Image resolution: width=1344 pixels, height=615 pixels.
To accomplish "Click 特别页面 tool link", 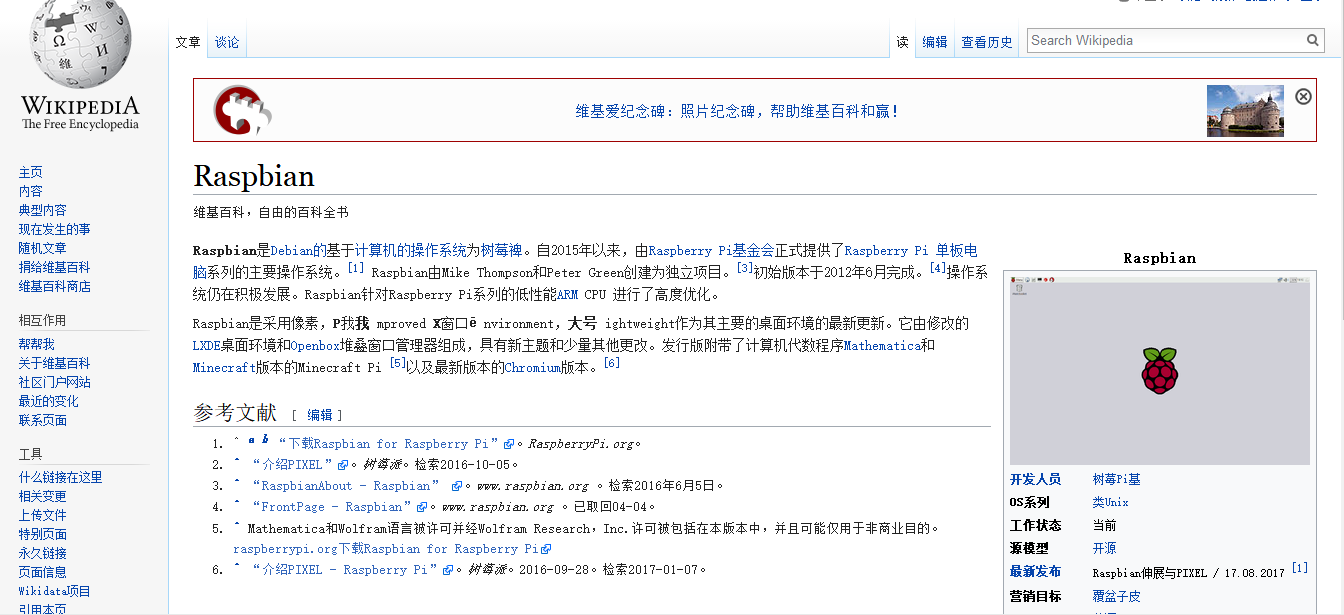I will coord(43,534).
